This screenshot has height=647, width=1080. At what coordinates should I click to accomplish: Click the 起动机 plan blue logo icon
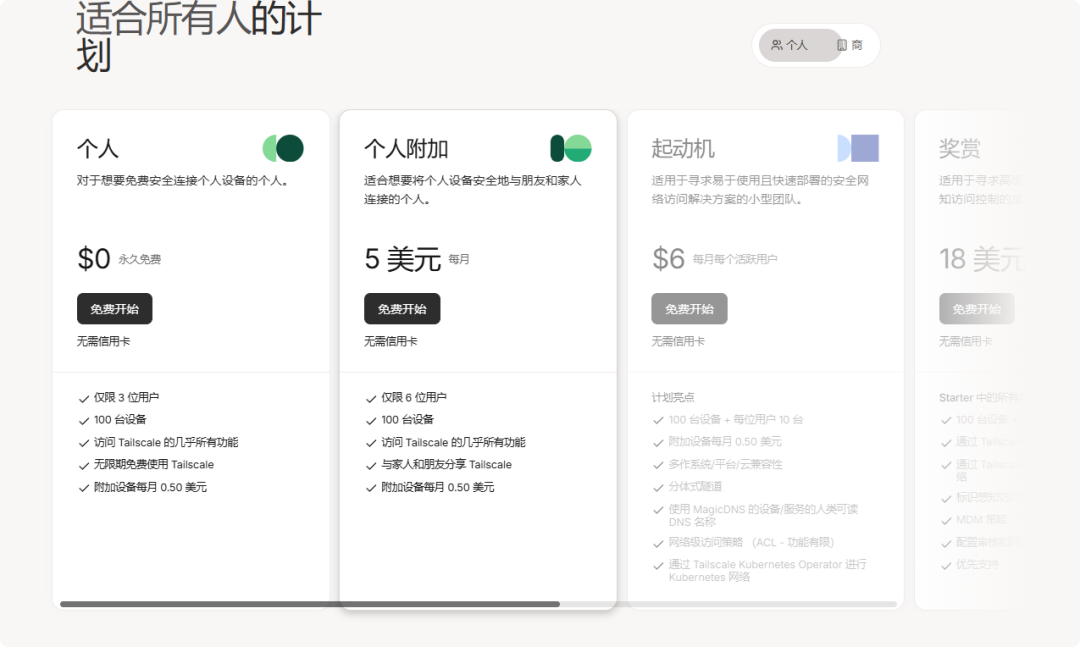(x=858, y=149)
